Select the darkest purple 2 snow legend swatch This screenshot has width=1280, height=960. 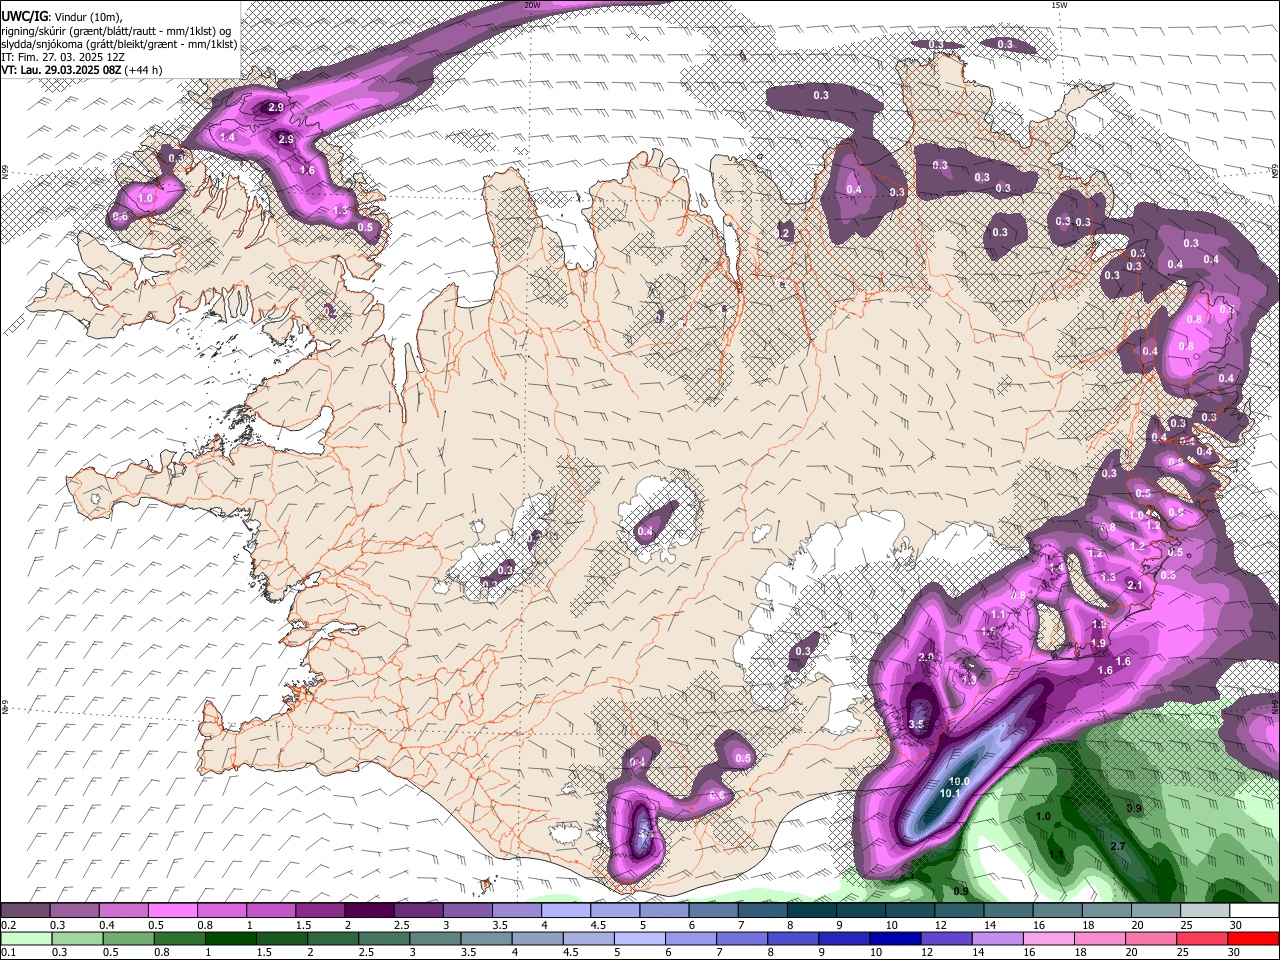[370, 911]
